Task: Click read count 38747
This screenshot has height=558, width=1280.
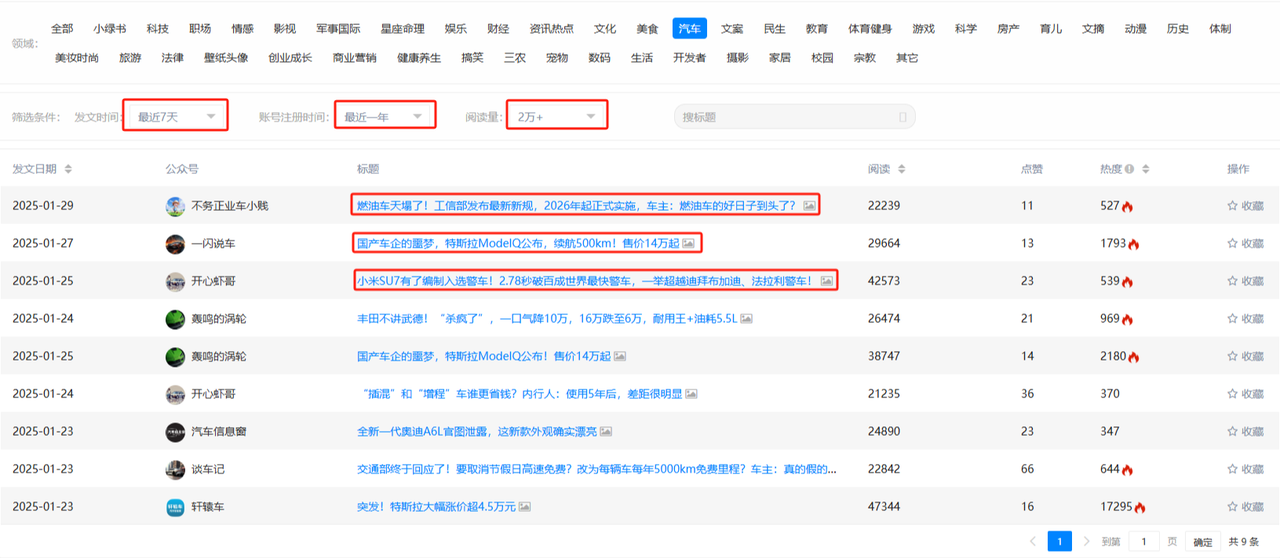Action: tap(884, 357)
